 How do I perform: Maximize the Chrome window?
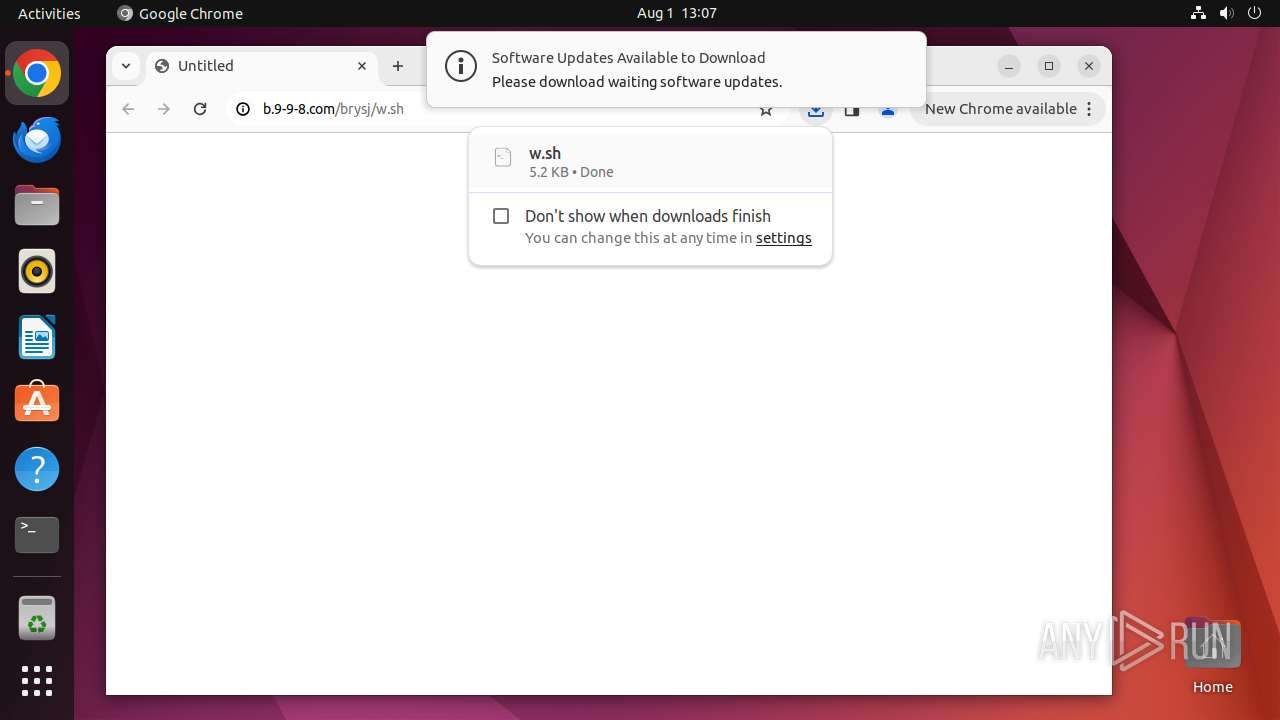[1049, 66]
